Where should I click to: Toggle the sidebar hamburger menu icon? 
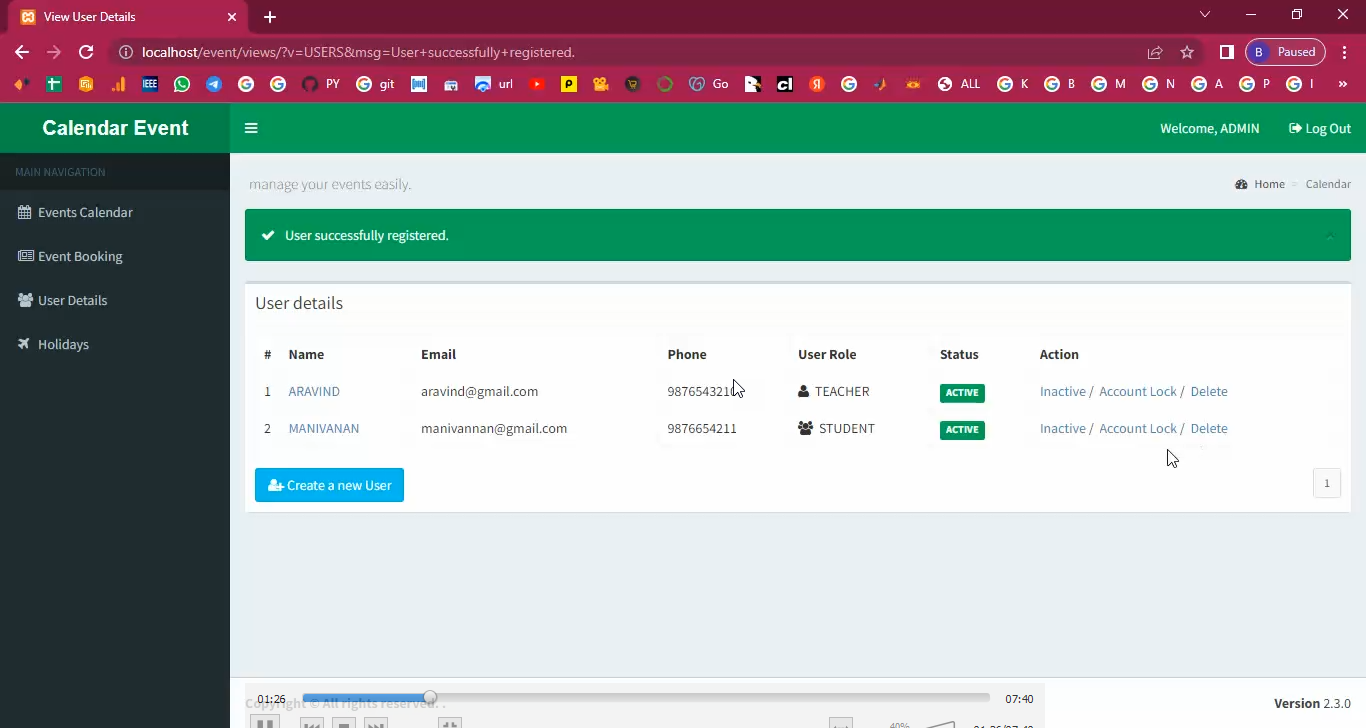[x=251, y=128]
